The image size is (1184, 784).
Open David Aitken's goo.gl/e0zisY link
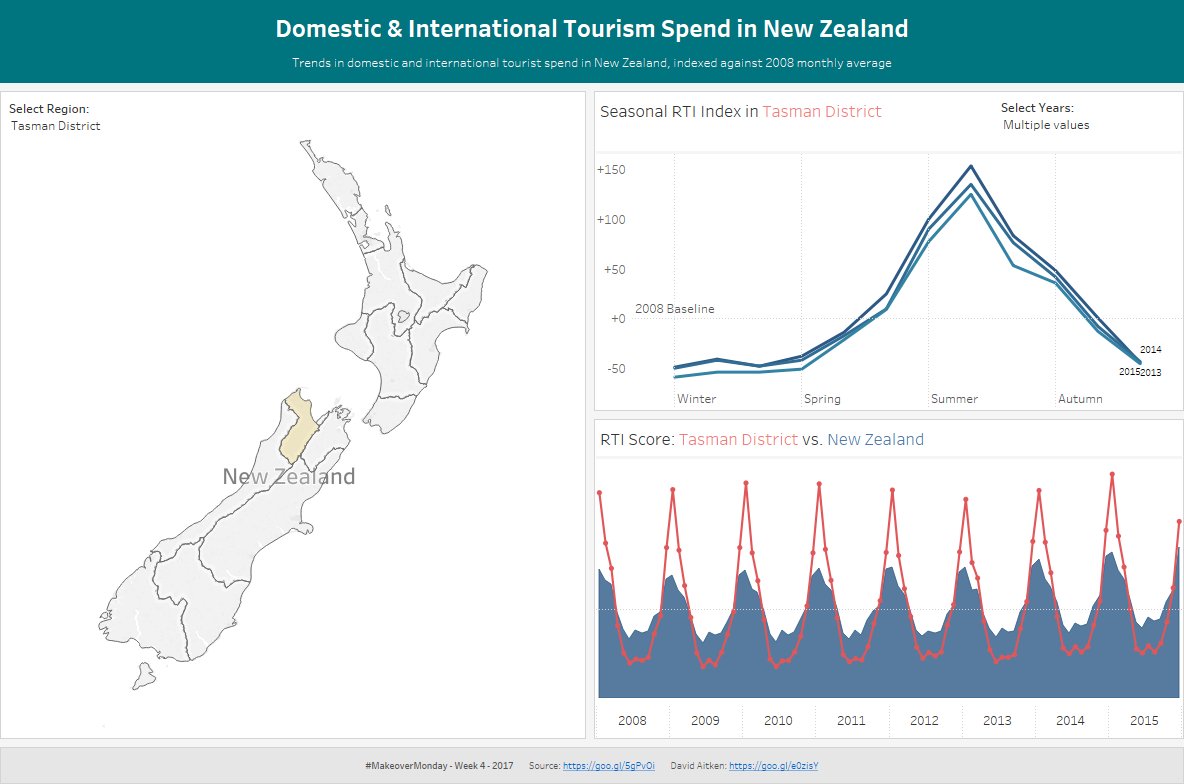point(773,766)
